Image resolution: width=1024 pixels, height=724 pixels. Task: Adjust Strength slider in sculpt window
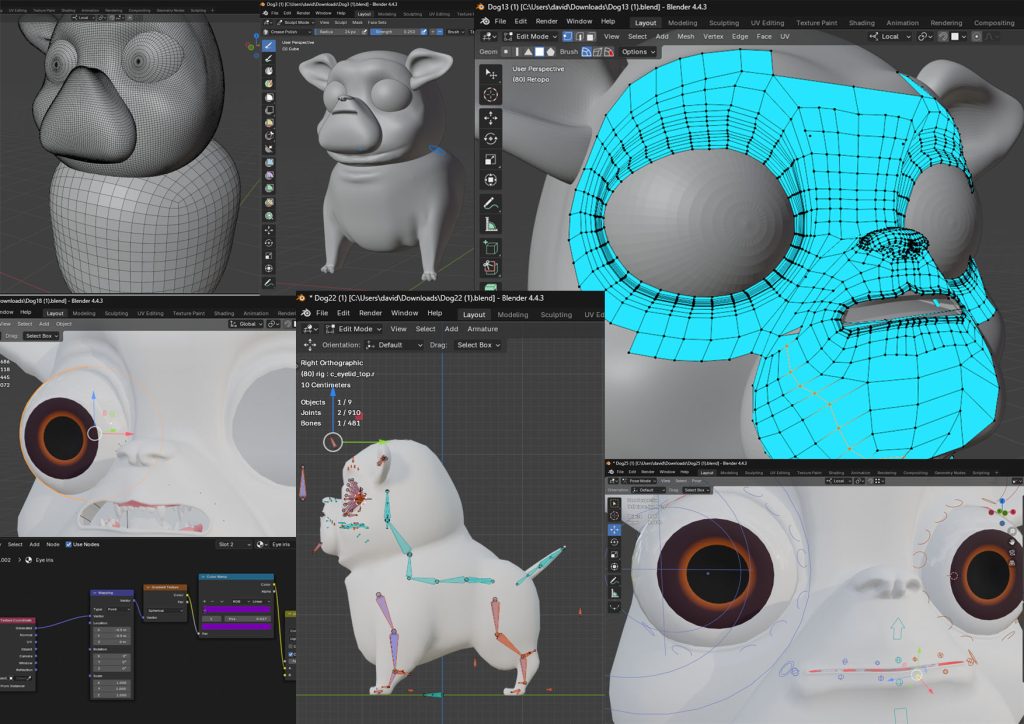click(x=395, y=31)
